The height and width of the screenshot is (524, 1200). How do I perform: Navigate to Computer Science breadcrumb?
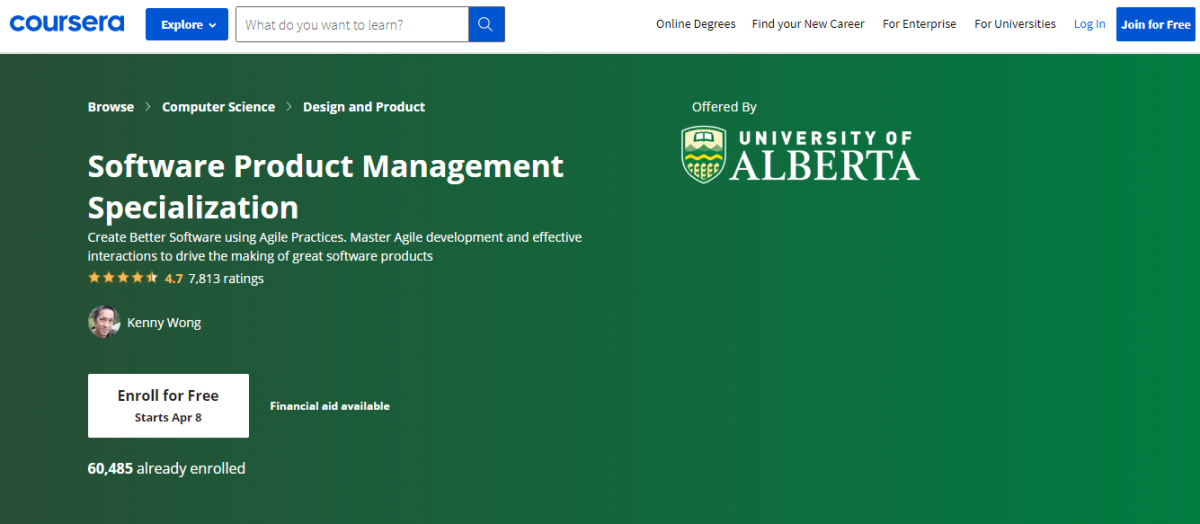[x=218, y=107]
